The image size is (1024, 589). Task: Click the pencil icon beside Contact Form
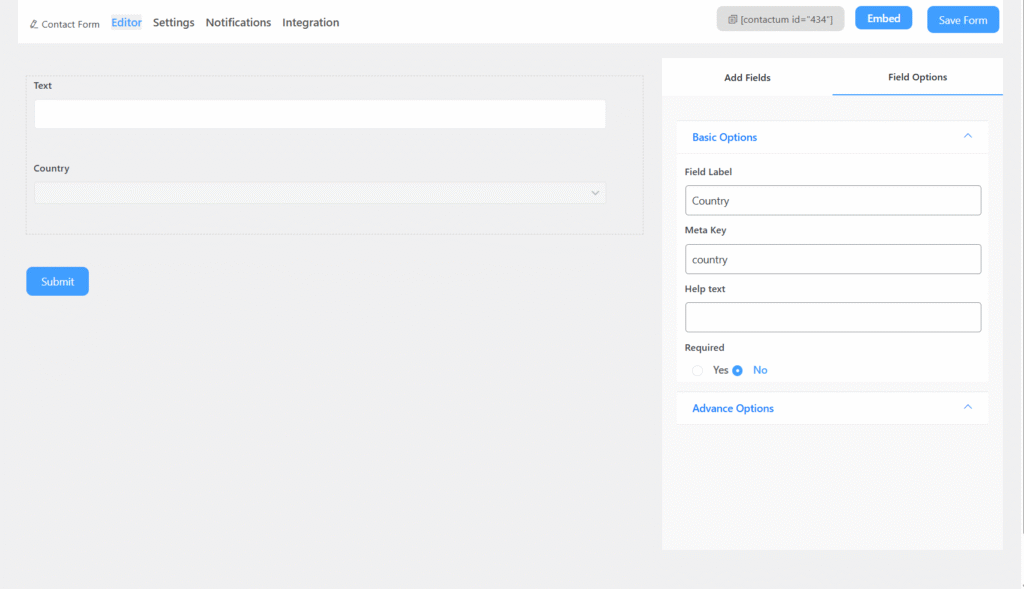[x=34, y=24]
